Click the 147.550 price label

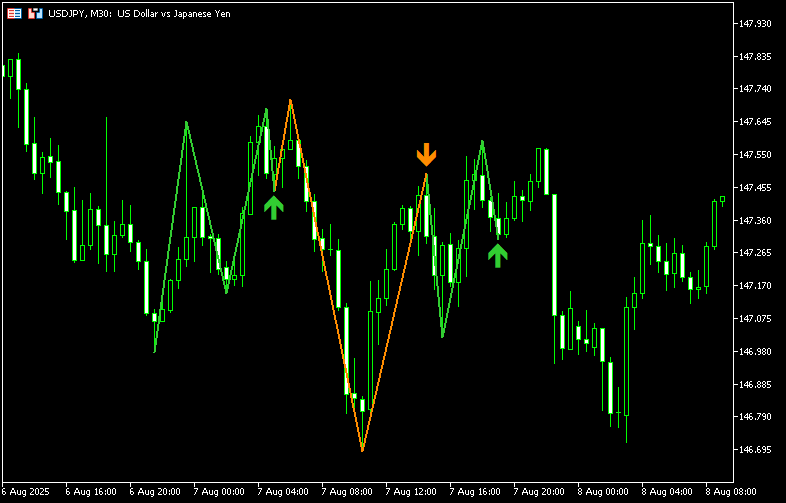755,155
